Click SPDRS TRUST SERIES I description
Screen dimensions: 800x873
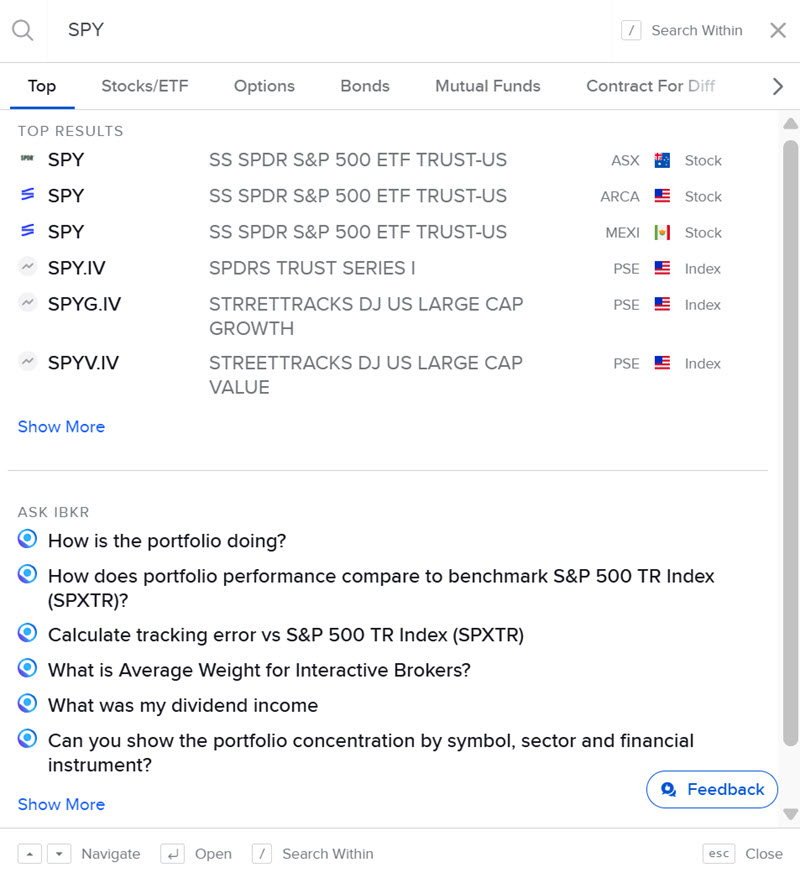(x=312, y=268)
